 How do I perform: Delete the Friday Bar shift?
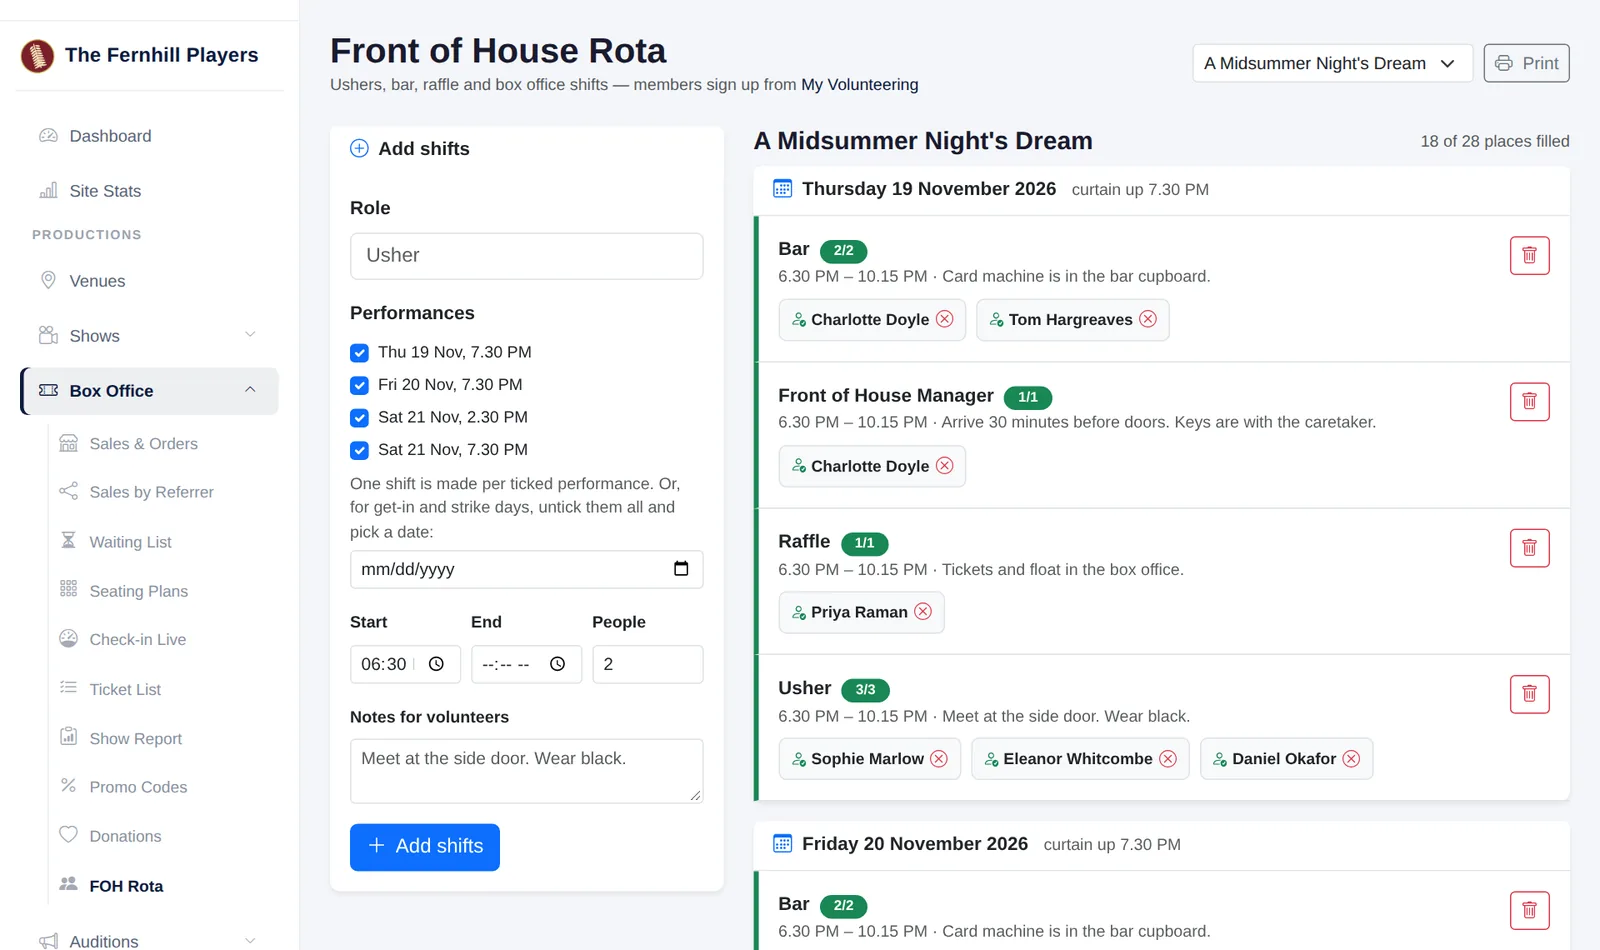click(x=1529, y=910)
